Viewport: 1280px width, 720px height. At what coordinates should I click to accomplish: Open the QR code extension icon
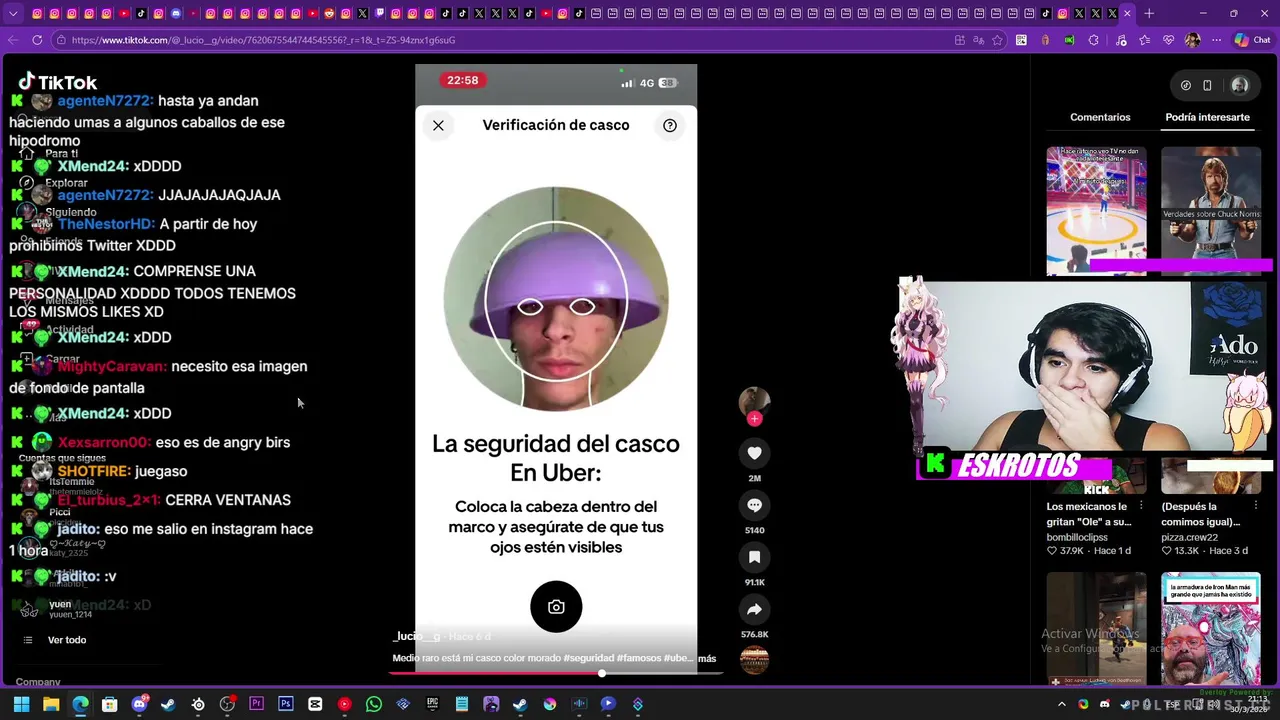click(1021, 40)
